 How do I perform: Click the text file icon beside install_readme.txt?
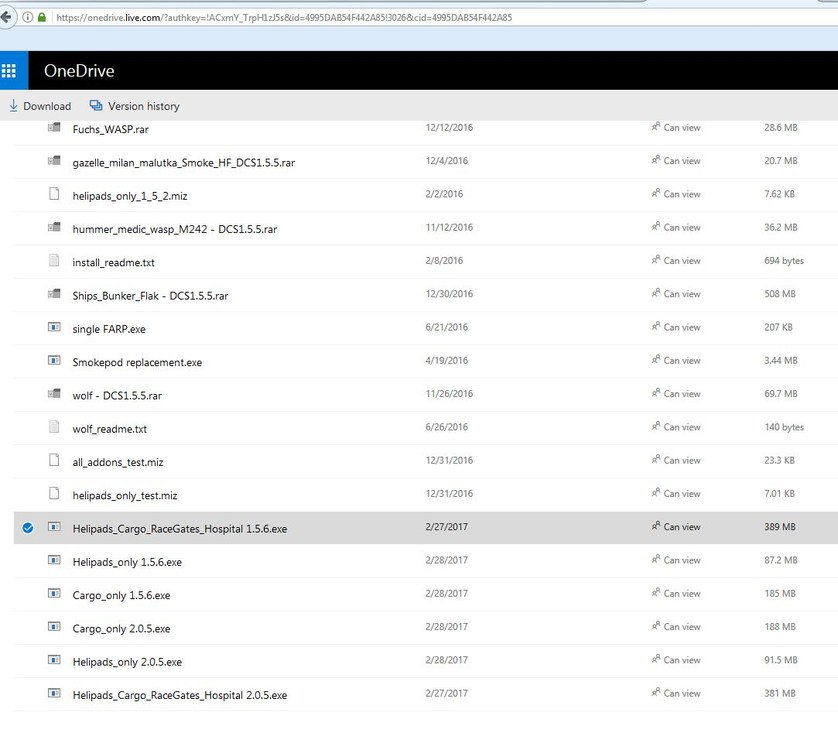[x=53, y=261]
